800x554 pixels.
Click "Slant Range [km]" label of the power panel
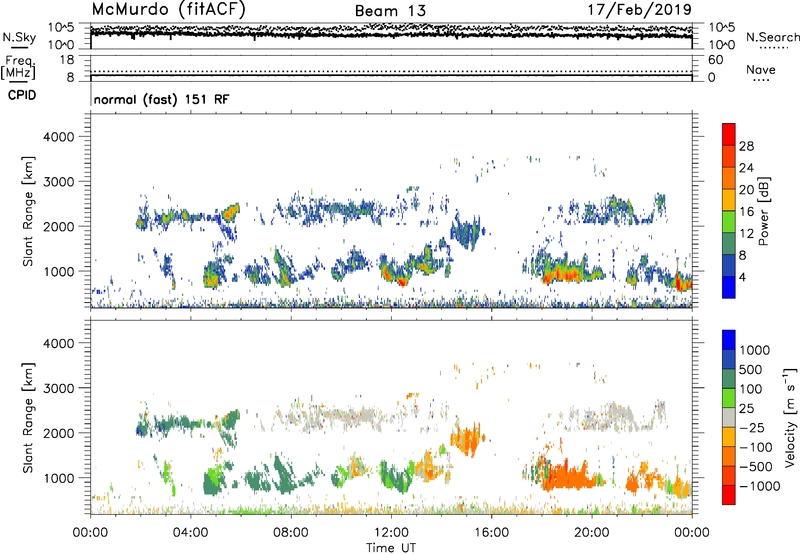coord(28,211)
